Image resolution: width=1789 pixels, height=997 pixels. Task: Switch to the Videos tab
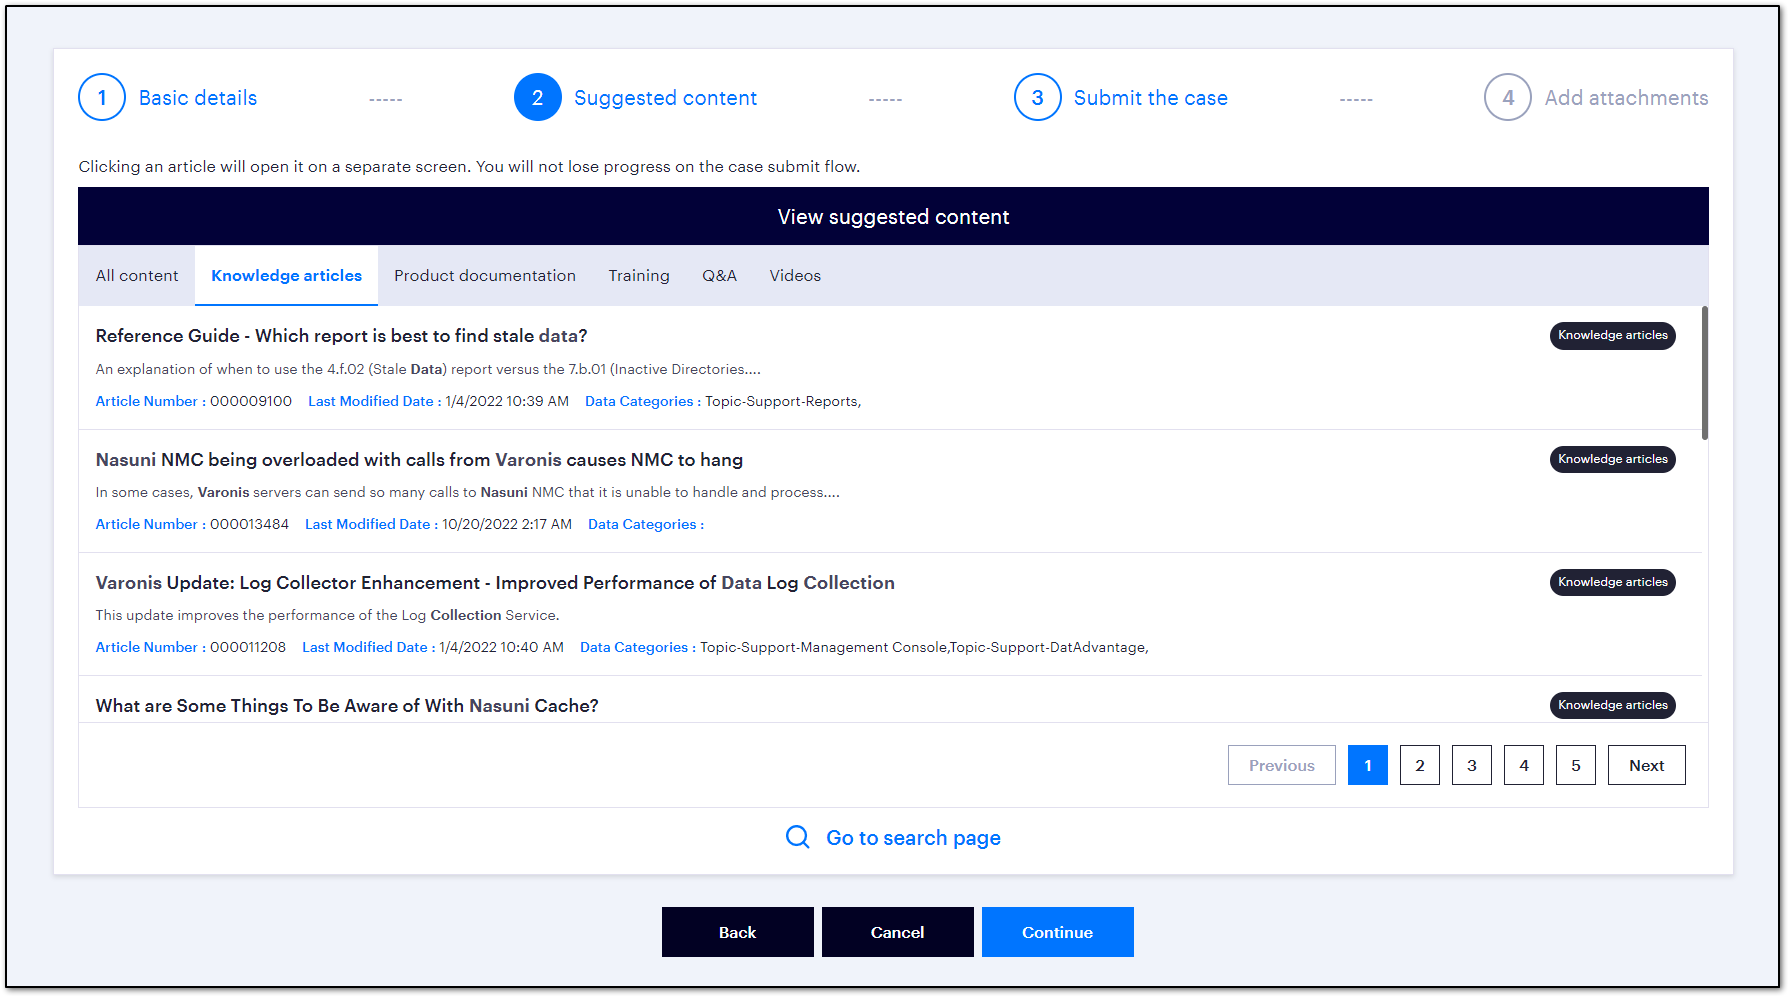[795, 275]
